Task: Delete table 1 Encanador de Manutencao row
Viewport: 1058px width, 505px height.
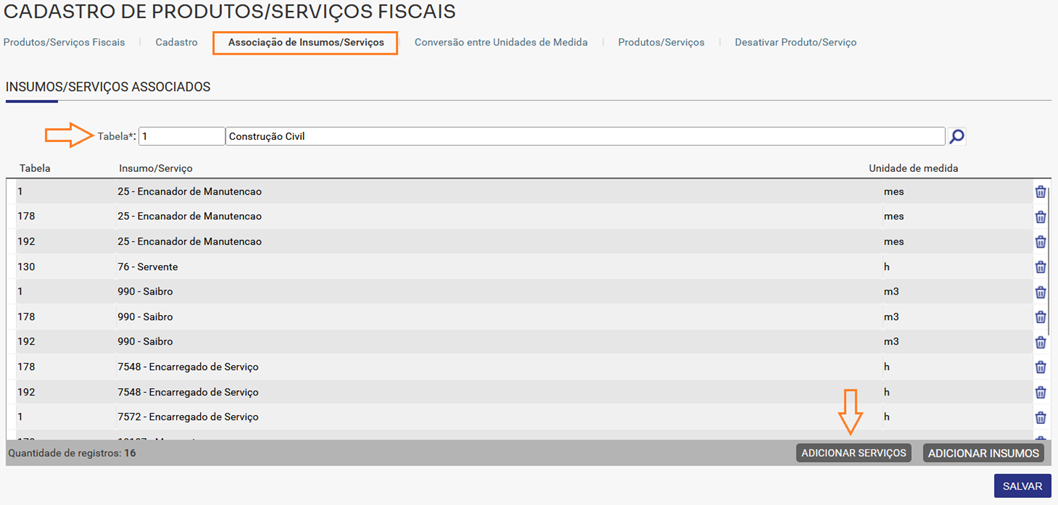Action: [1040, 192]
